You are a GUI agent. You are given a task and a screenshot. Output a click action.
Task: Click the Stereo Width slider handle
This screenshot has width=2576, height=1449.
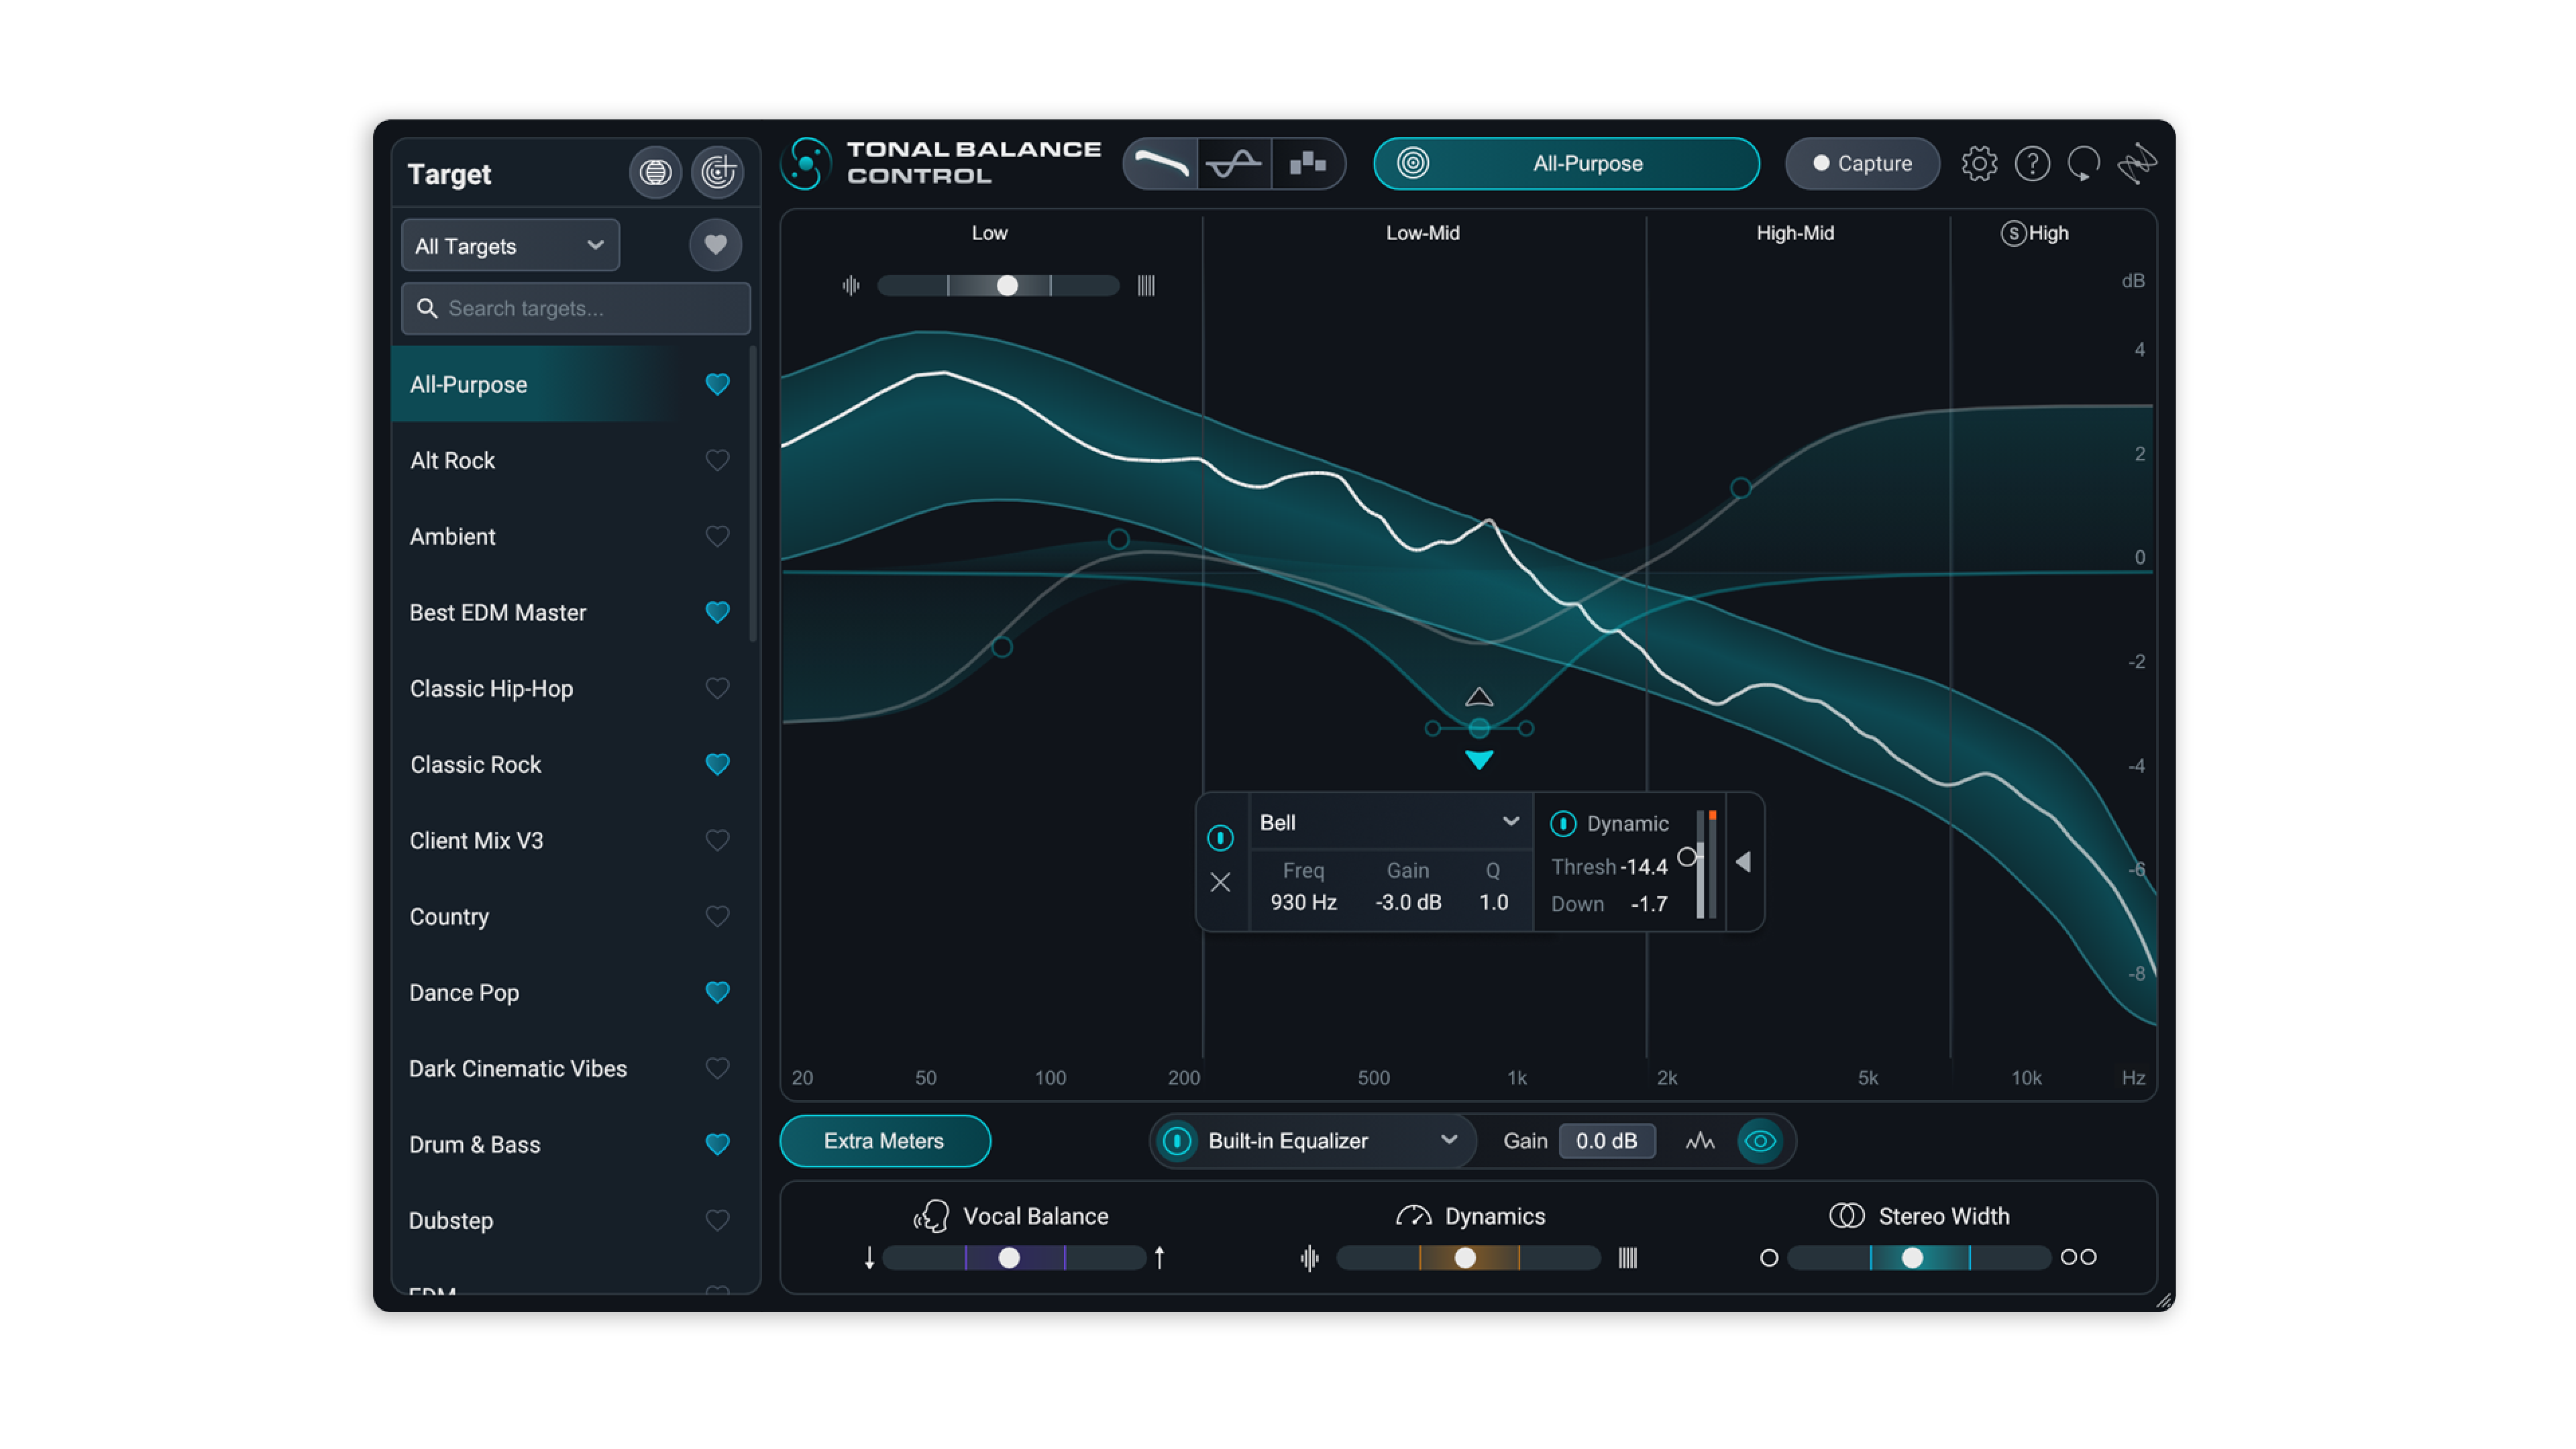pyautogui.click(x=1911, y=1257)
